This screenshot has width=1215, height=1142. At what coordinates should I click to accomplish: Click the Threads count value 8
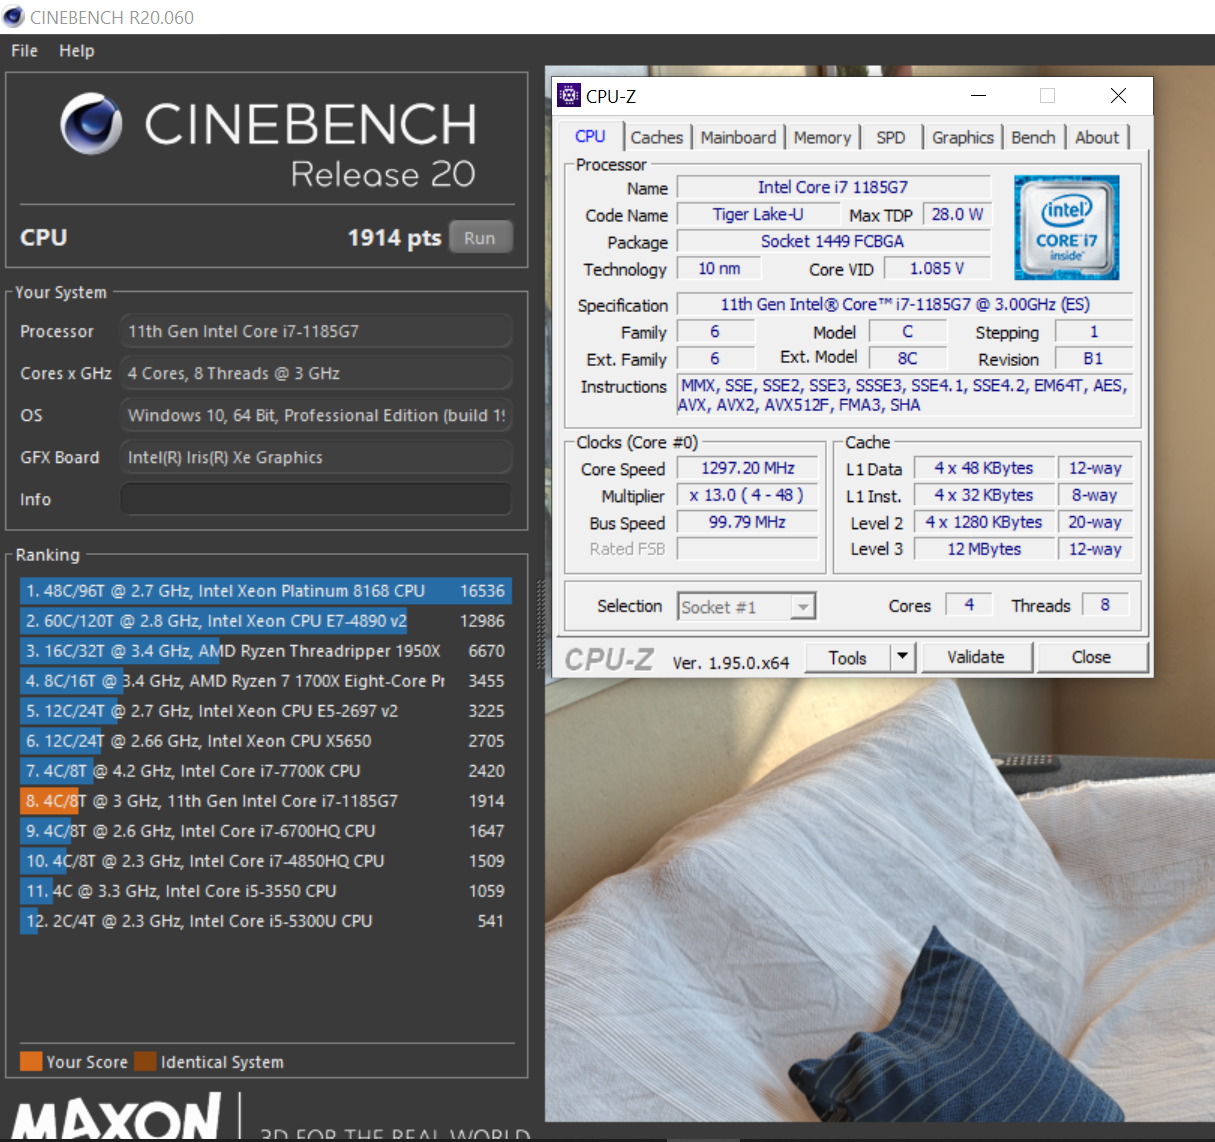pos(1105,605)
